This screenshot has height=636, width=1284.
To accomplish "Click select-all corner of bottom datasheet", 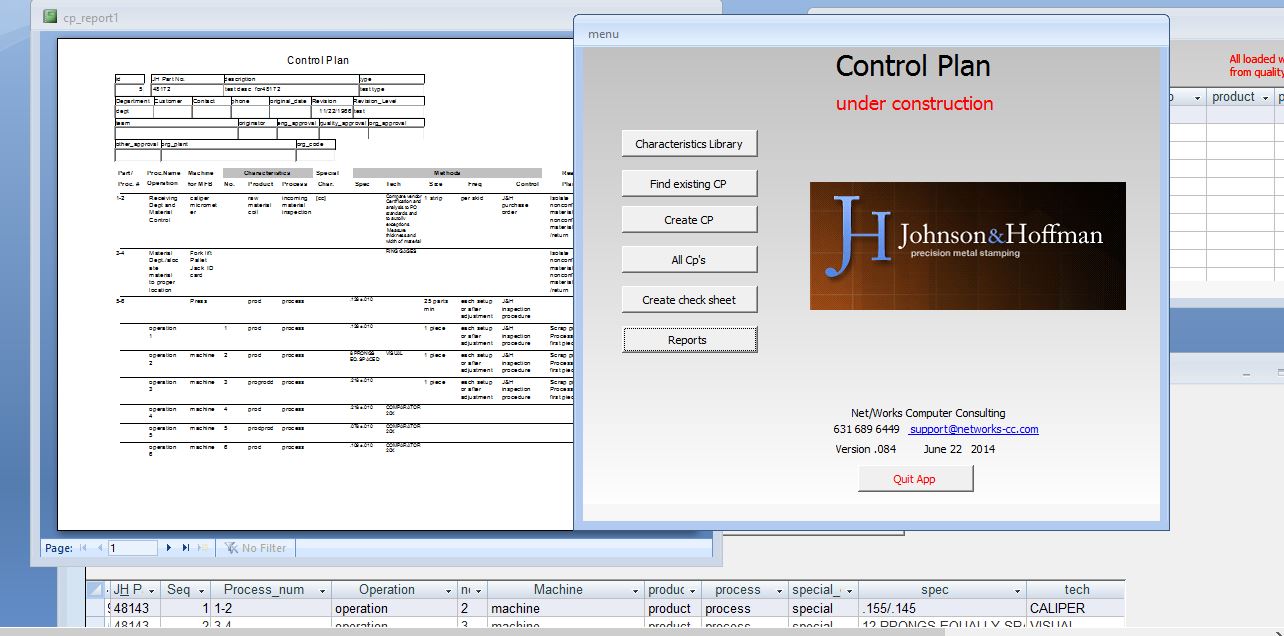I will pos(97,590).
